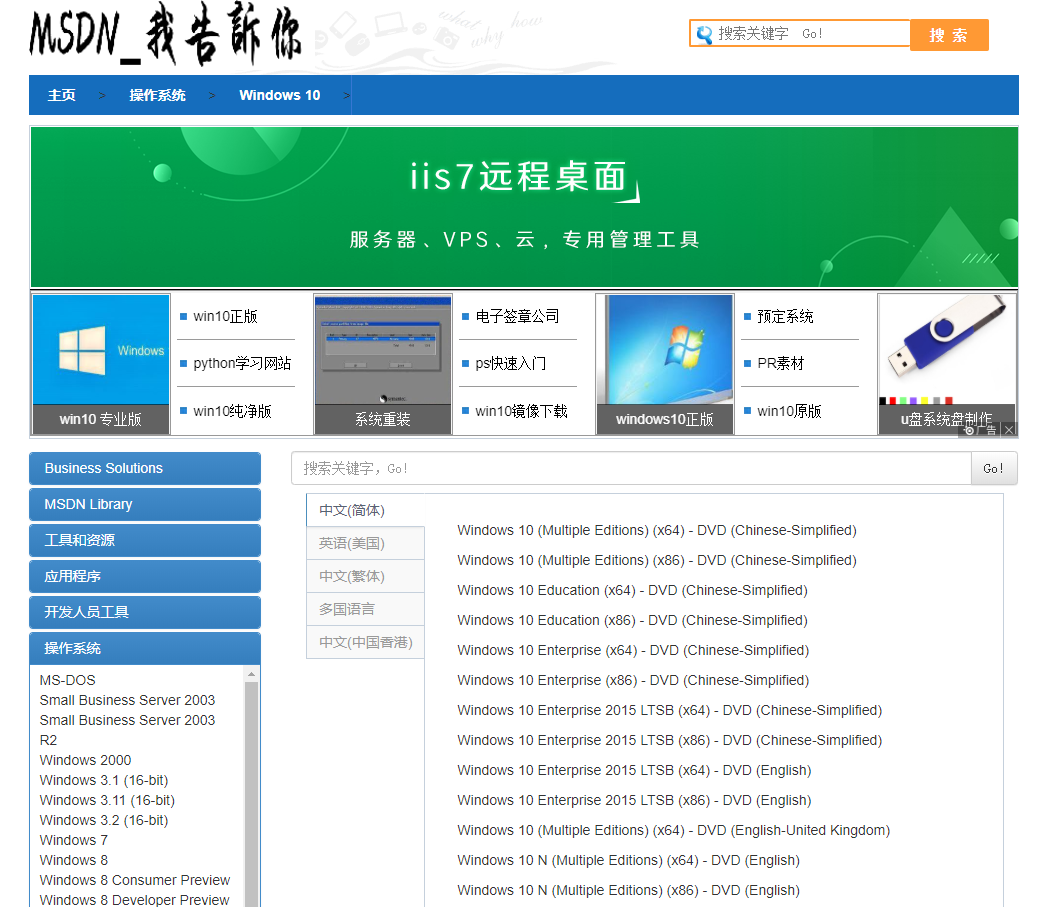Open Windows 10 Enterprise (x86) Chinese-Simplified
The image size is (1041, 907).
[x=633, y=680]
